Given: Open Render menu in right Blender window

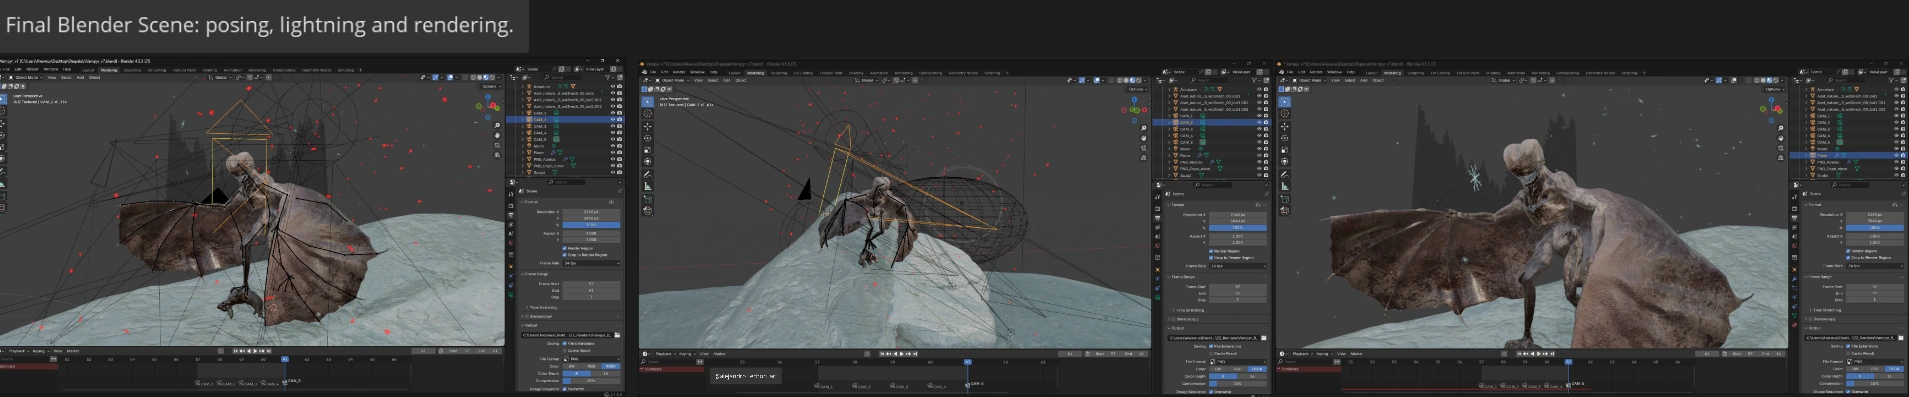Looking at the screenshot, I should pyautogui.click(x=1316, y=72).
